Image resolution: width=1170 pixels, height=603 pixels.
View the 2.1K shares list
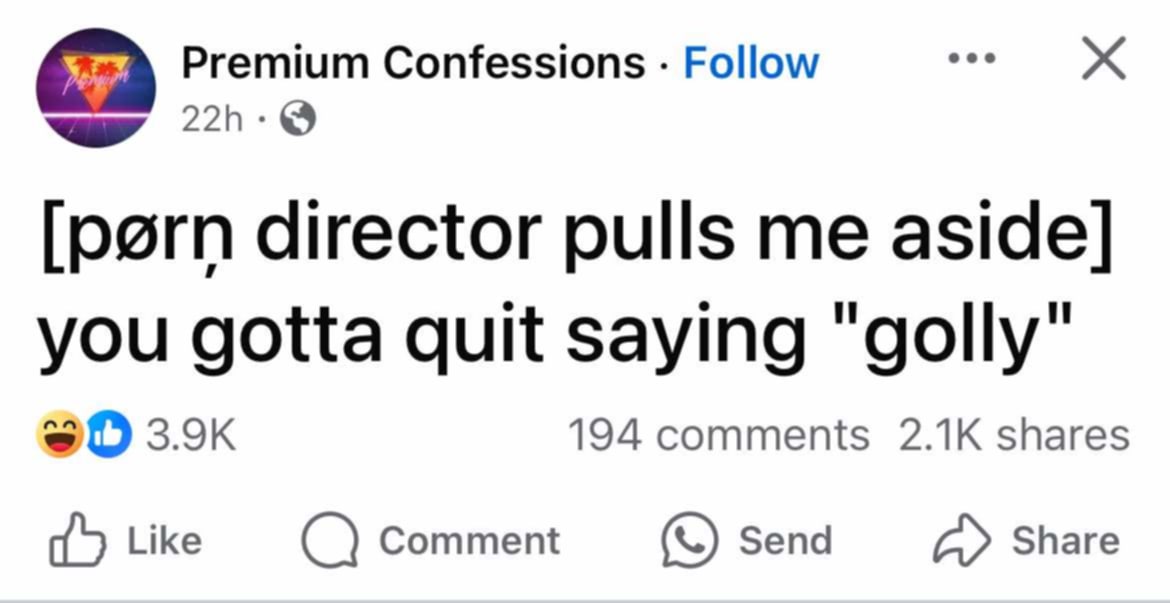(x=1013, y=435)
